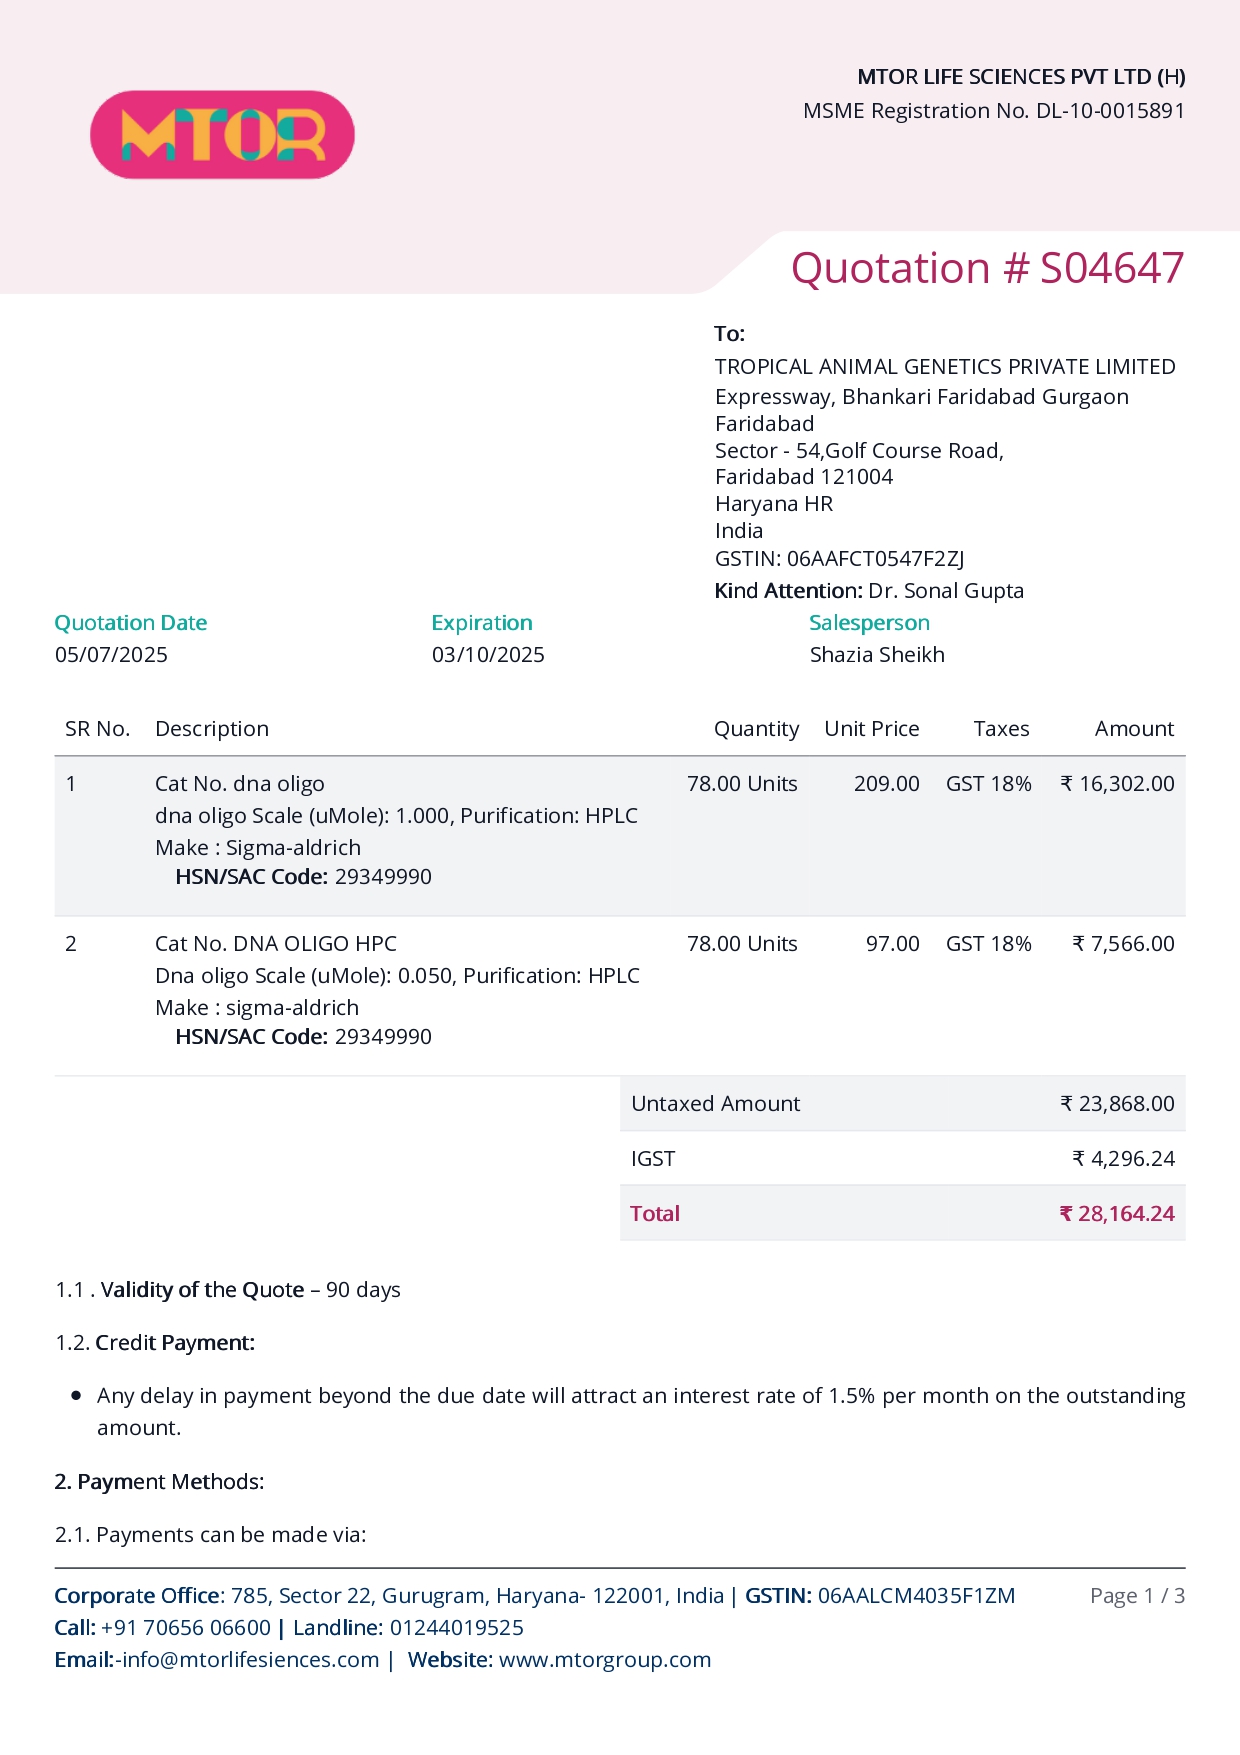Select the Quotation Date label
Screen dimensions: 1240x1755
click(x=131, y=623)
